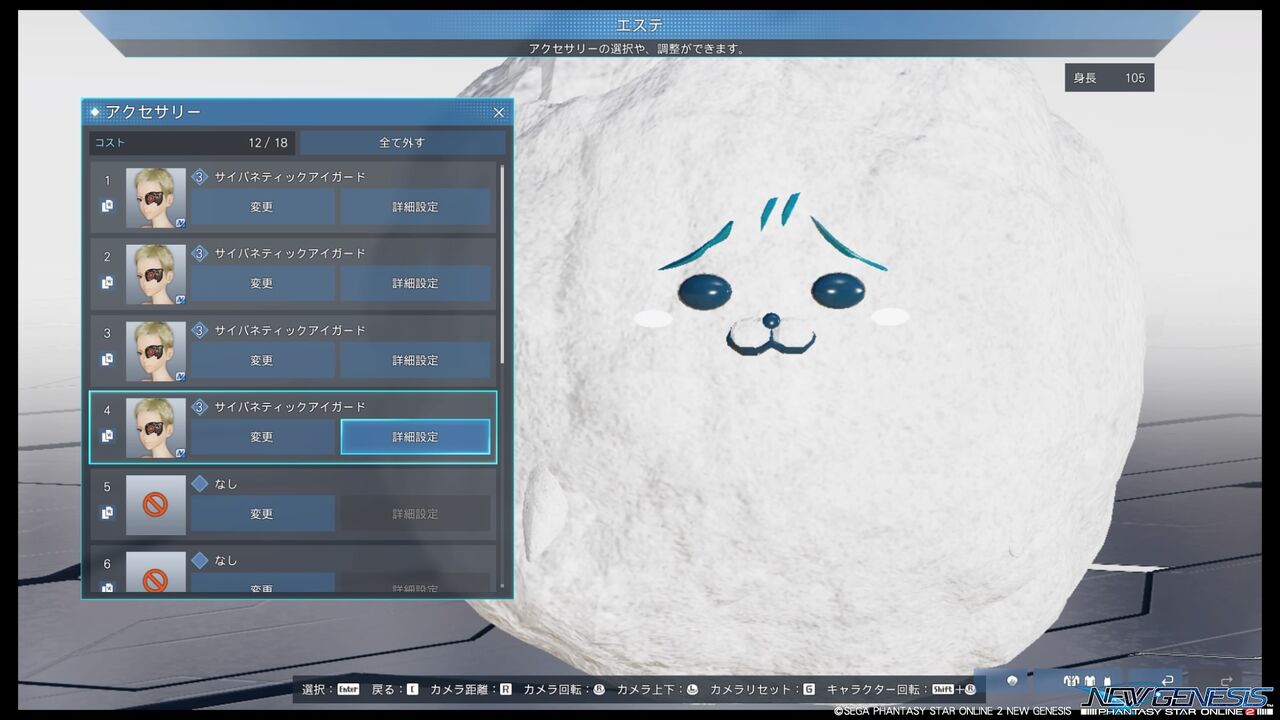Click the アクセサリー panel title
The image size is (1280, 720).
(x=153, y=112)
